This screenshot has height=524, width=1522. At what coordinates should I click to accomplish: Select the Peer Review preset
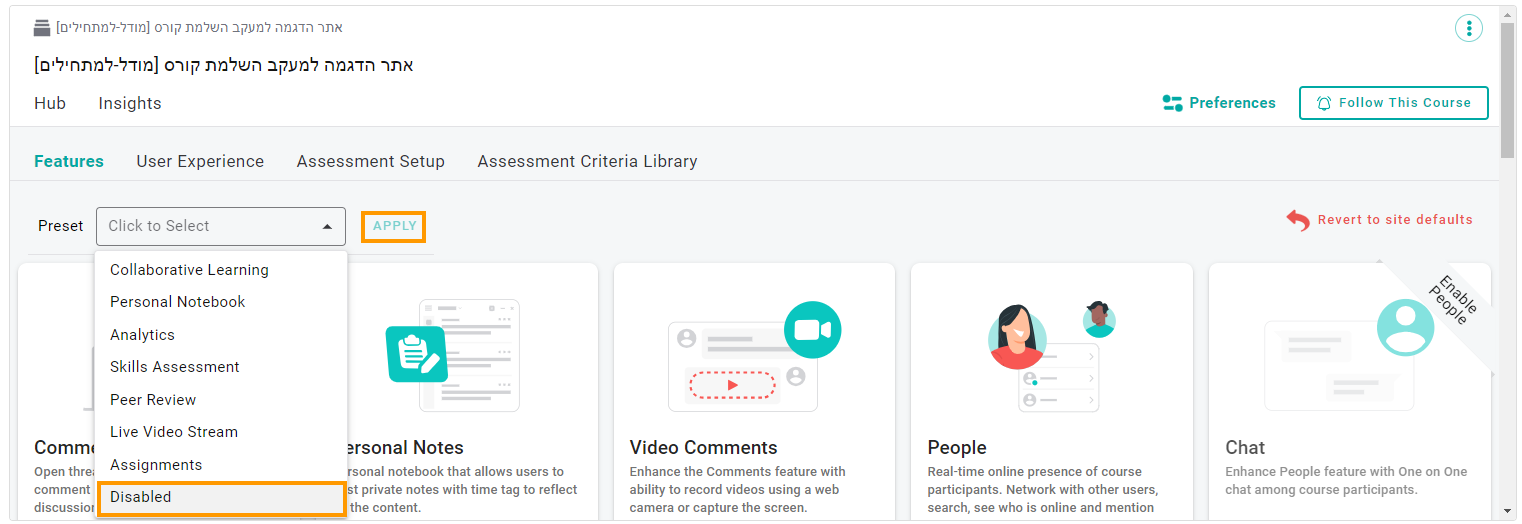[153, 400]
